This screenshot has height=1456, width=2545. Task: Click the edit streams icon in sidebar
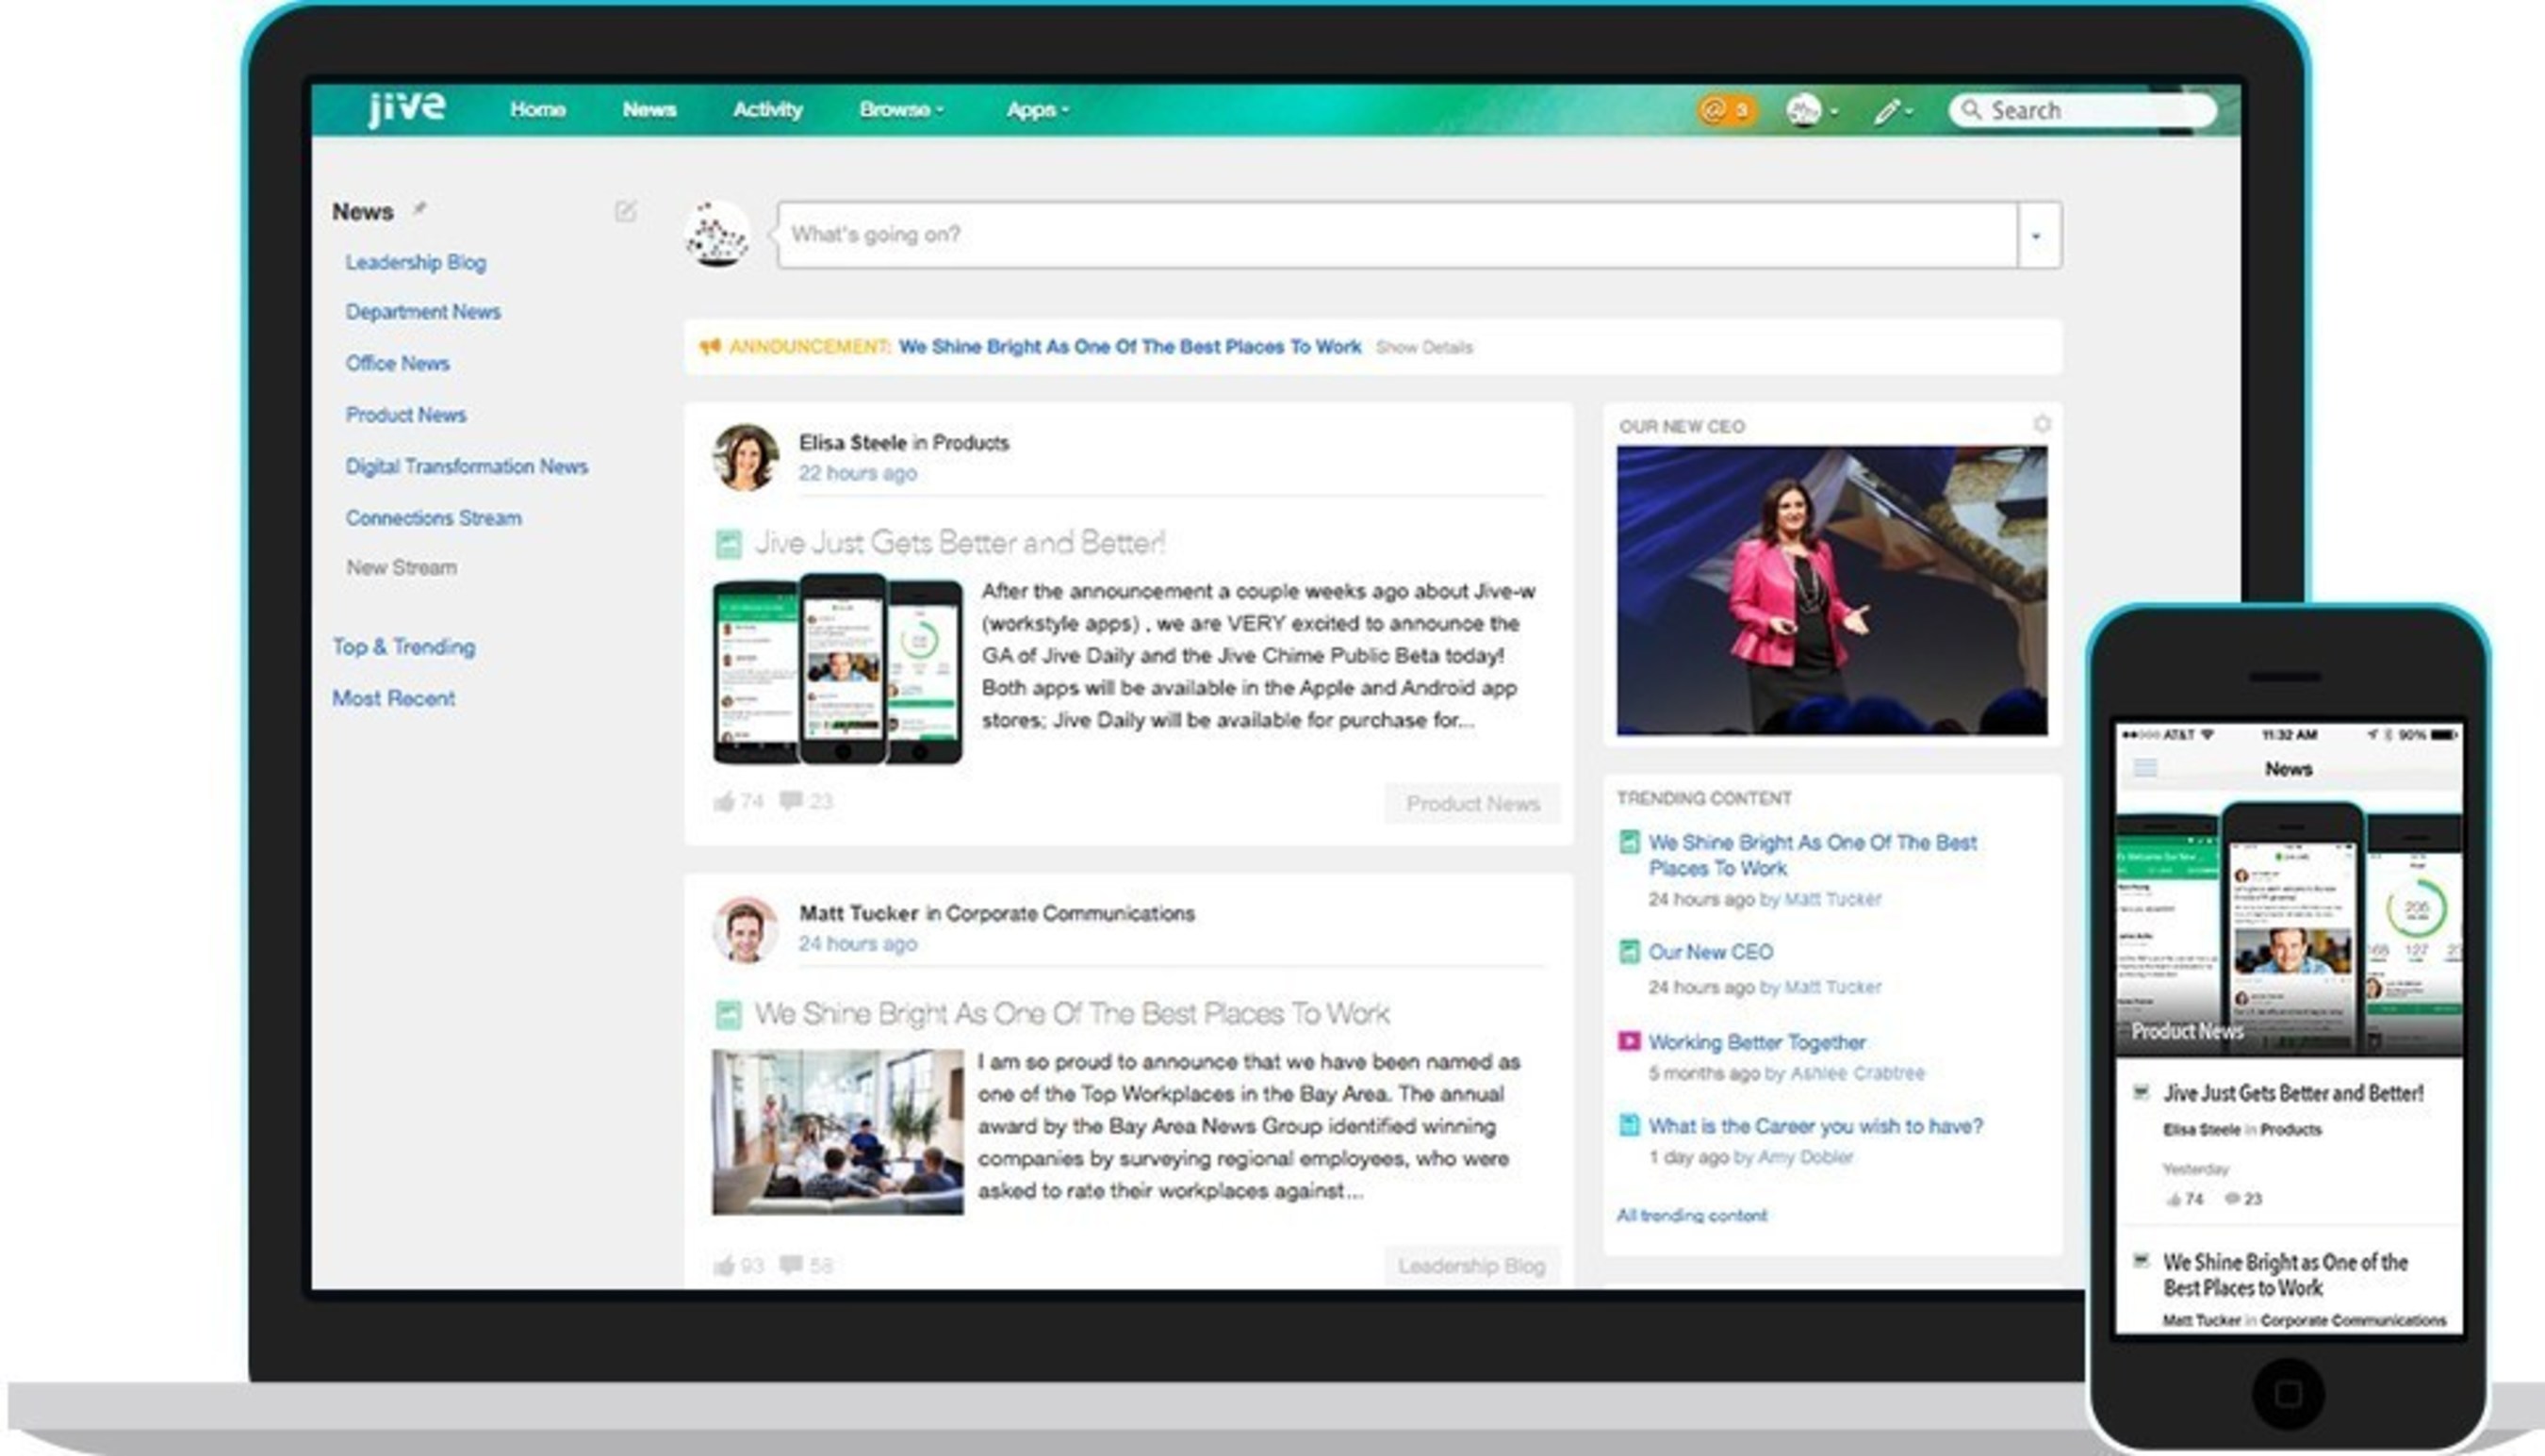625,211
